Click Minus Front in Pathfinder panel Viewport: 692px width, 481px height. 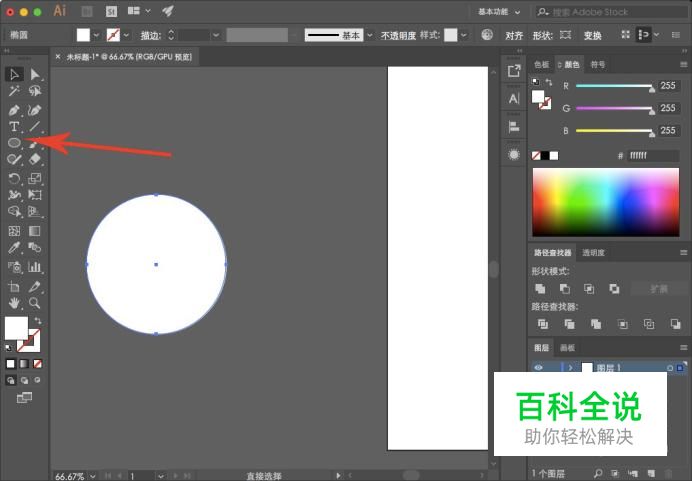point(564,289)
